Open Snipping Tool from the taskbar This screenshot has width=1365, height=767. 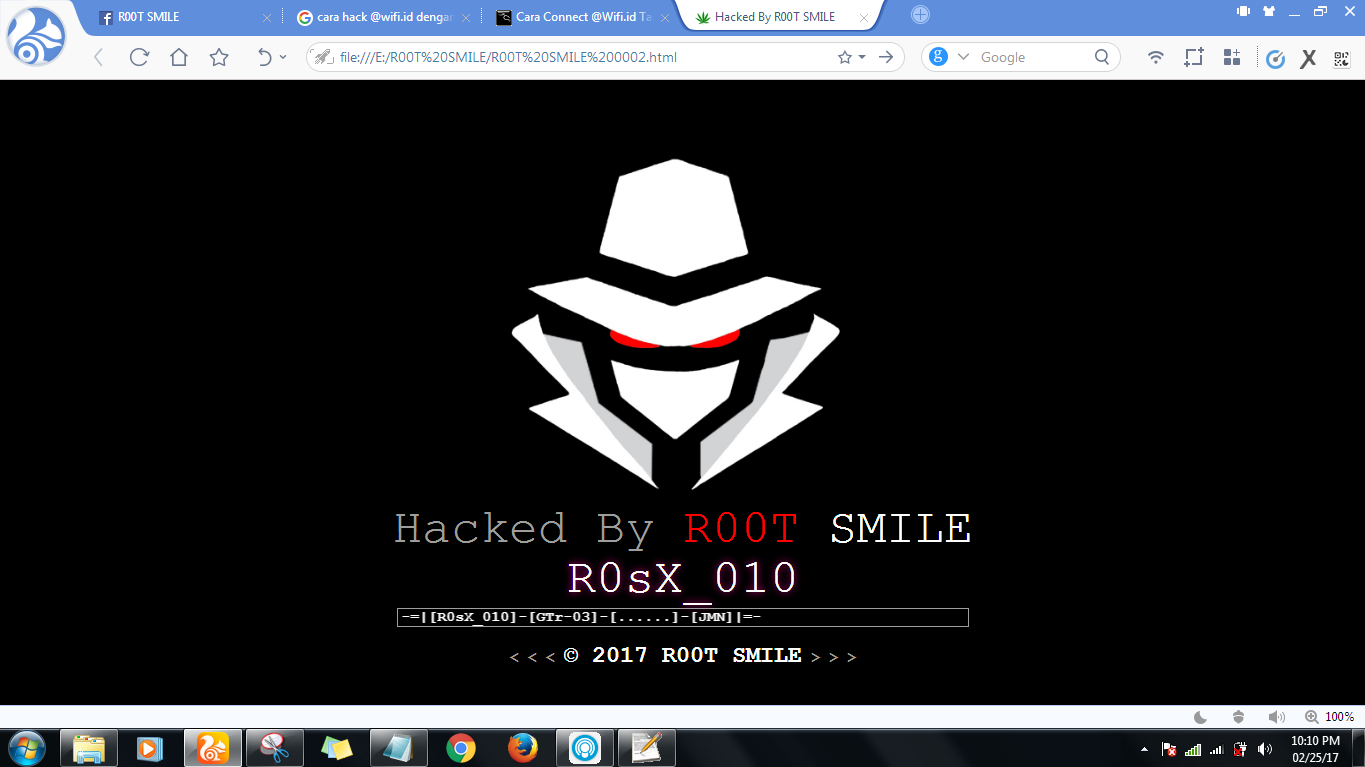[274, 748]
